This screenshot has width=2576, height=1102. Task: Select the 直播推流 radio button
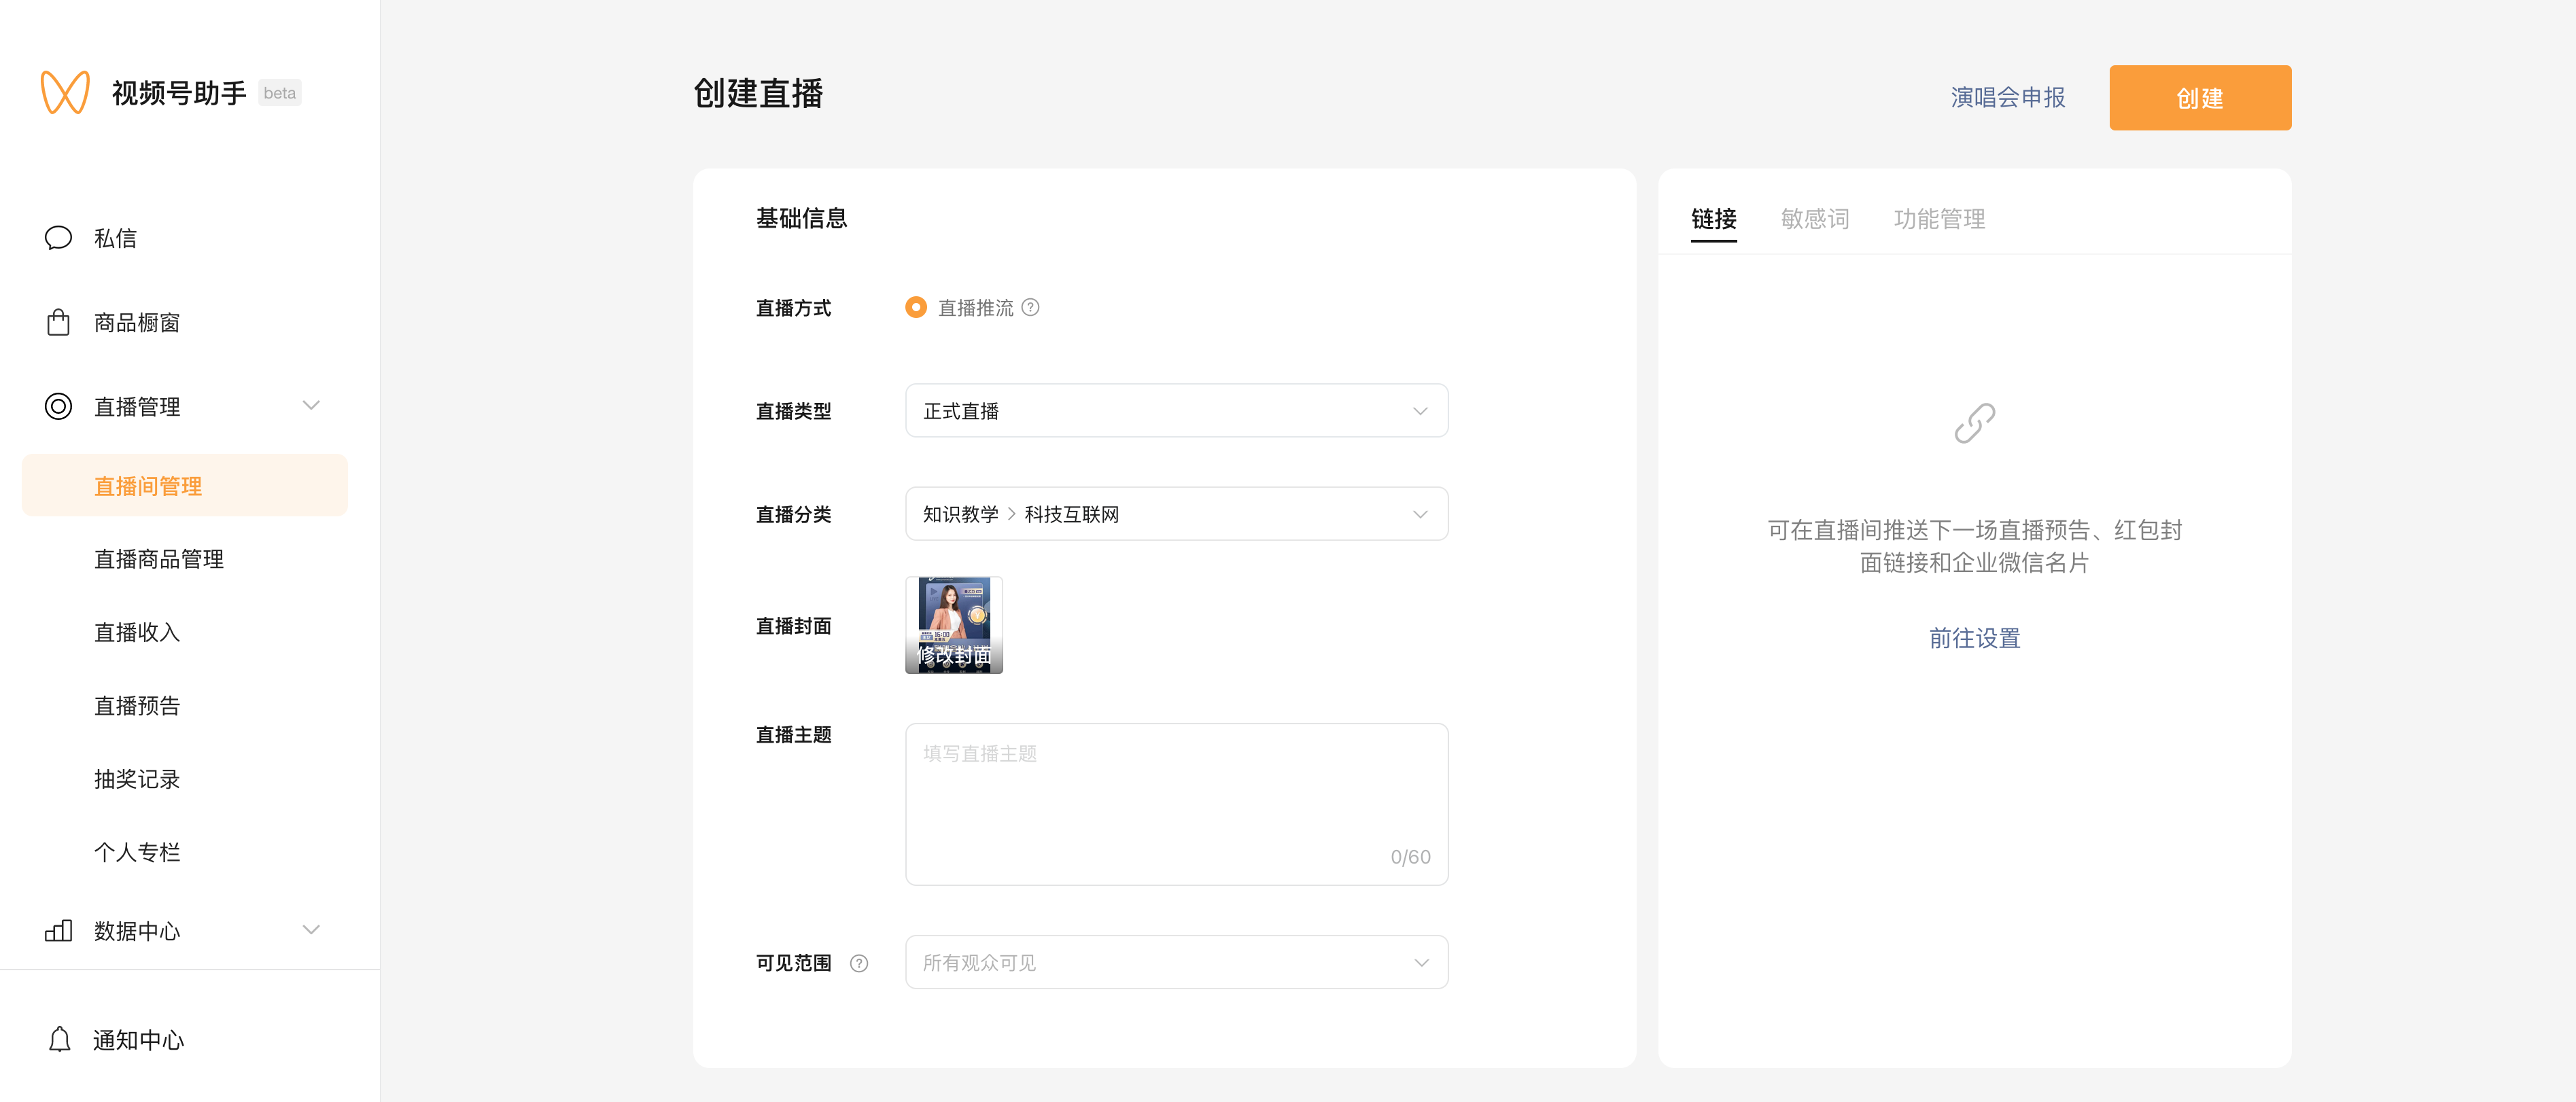click(915, 308)
